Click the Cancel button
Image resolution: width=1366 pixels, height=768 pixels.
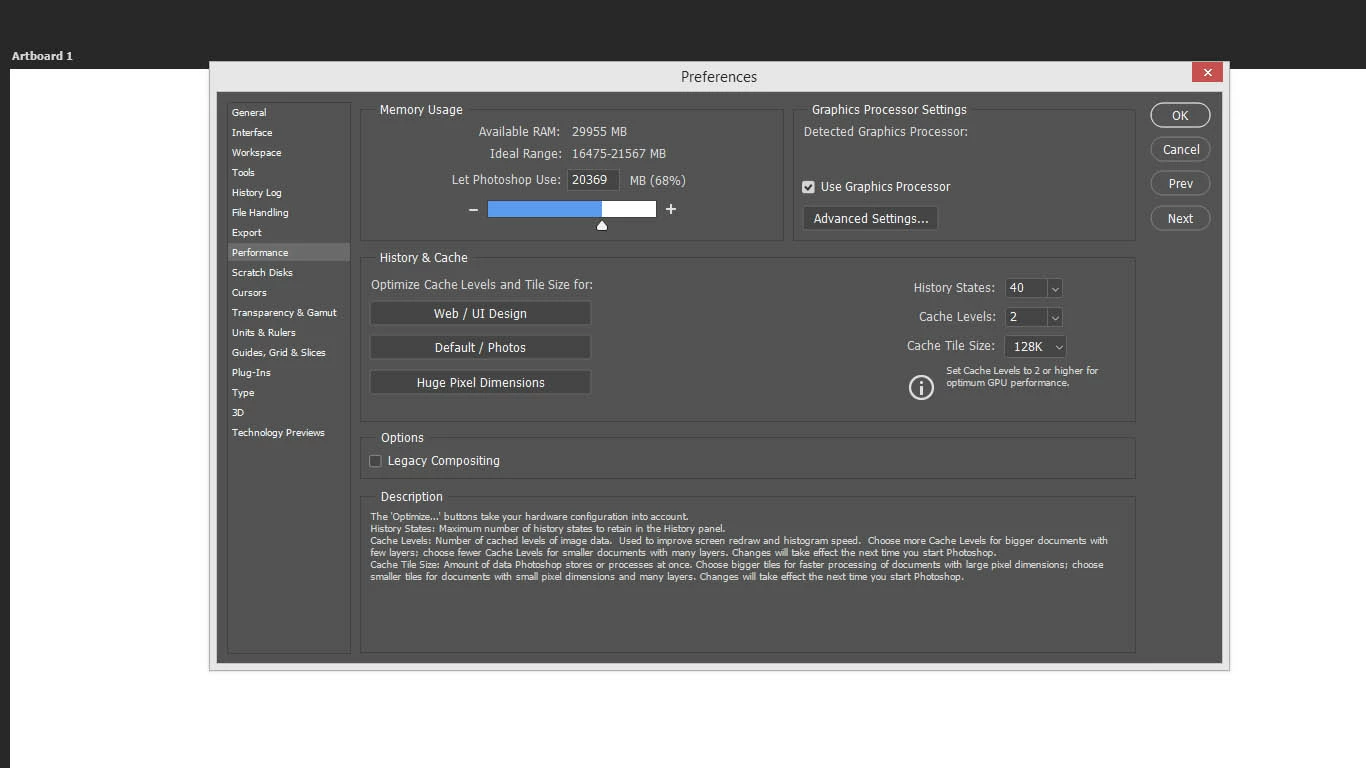pyautogui.click(x=1180, y=150)
